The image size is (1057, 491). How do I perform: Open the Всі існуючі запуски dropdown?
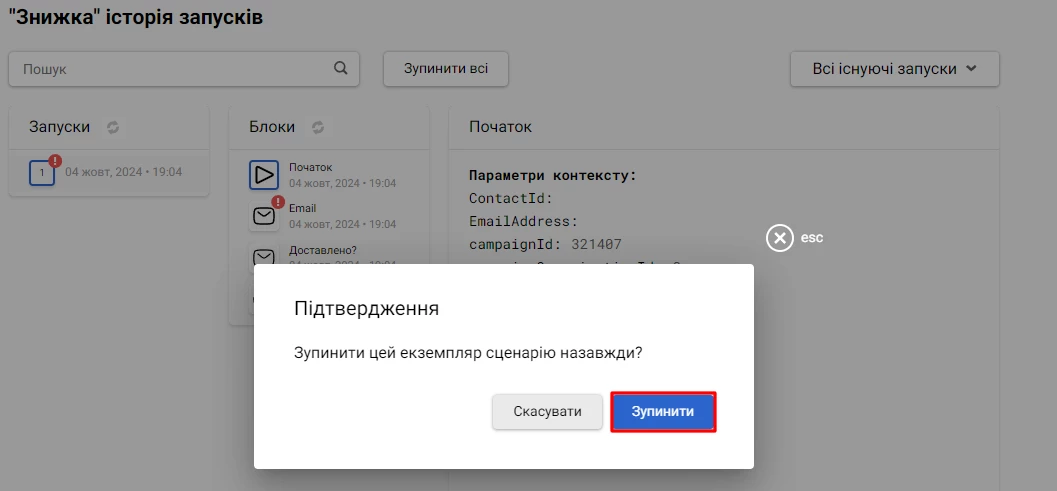[895, 69]
